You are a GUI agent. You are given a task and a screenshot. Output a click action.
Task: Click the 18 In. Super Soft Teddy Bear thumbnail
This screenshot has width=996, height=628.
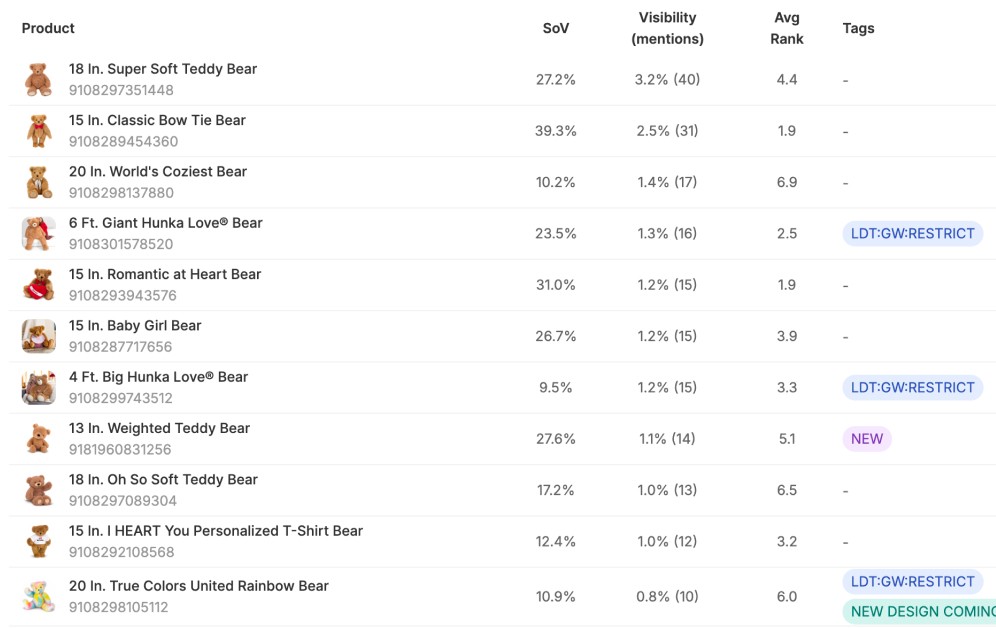tap(38, 80)
